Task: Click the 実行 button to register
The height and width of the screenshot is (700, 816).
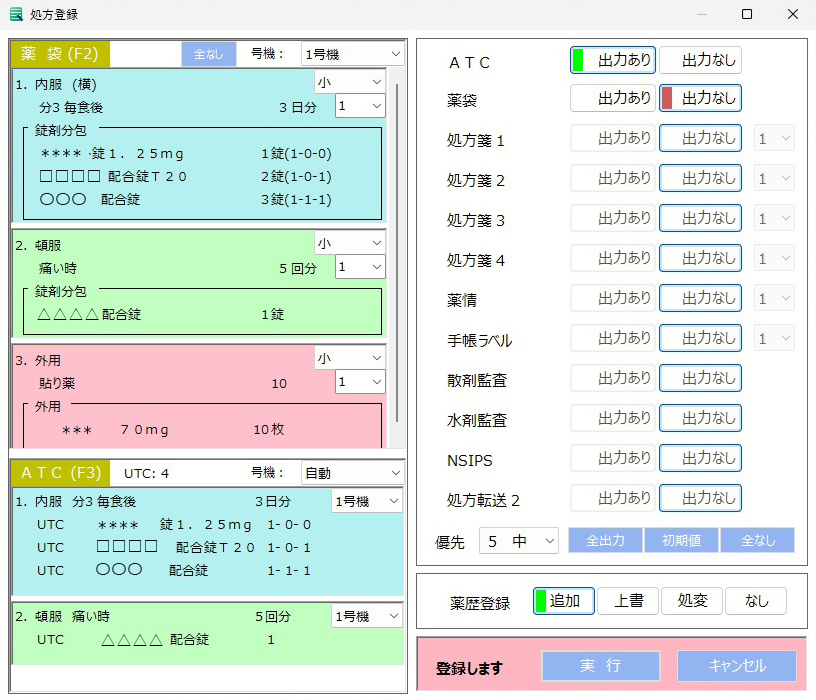Action: (x=600, y=666)
